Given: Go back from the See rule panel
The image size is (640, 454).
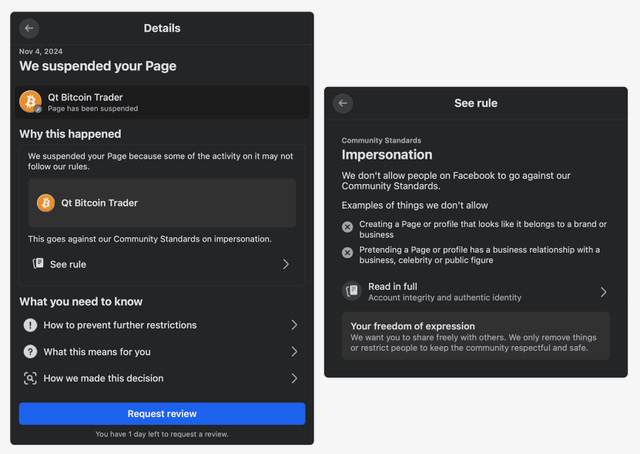Looking at the screenshot, I should (343, 103).
